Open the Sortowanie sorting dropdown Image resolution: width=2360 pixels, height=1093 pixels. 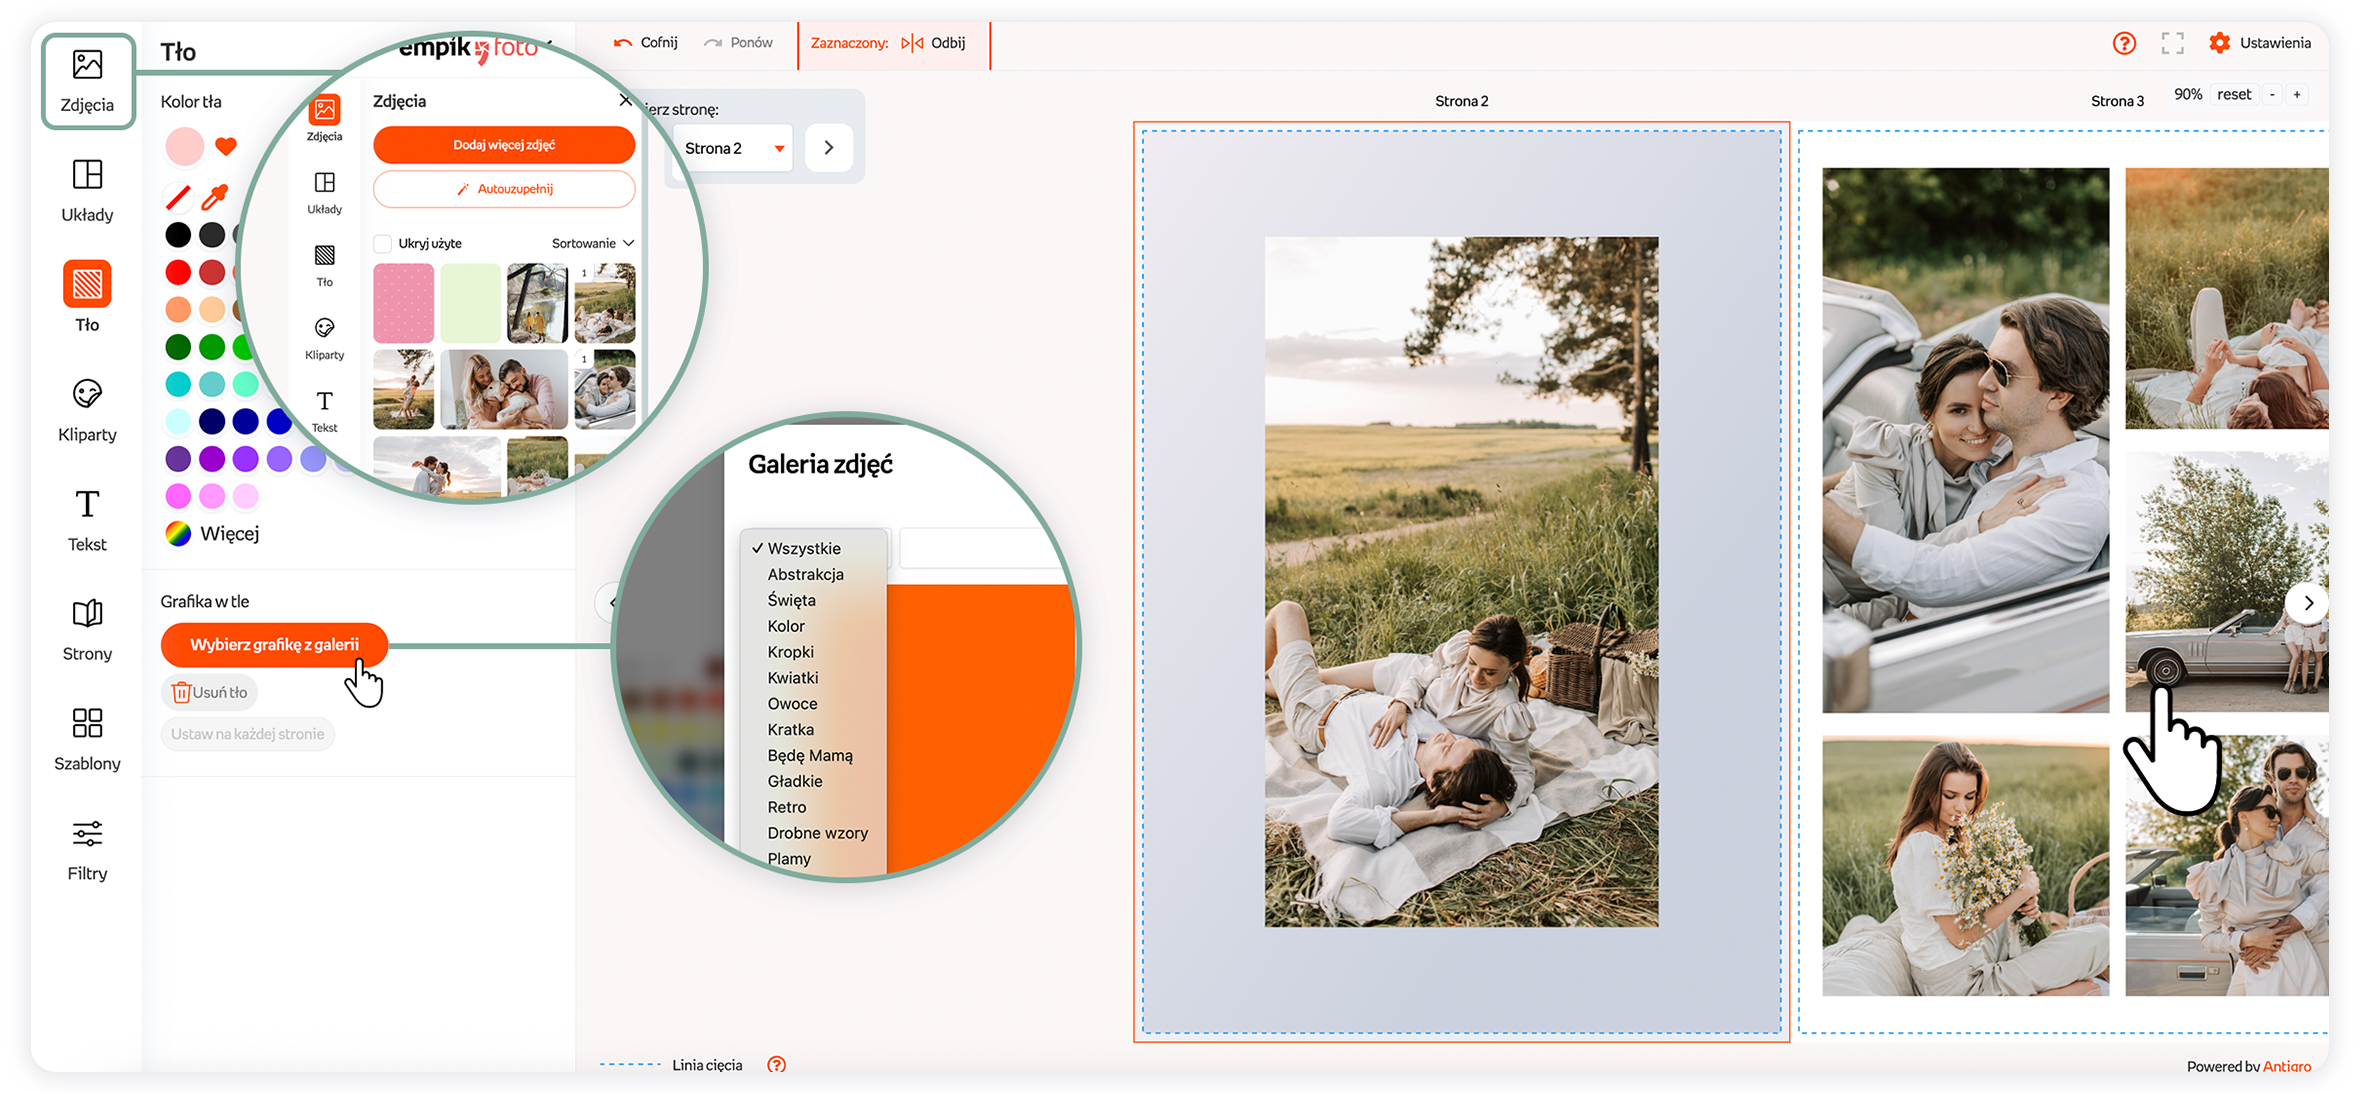[593, 243]
